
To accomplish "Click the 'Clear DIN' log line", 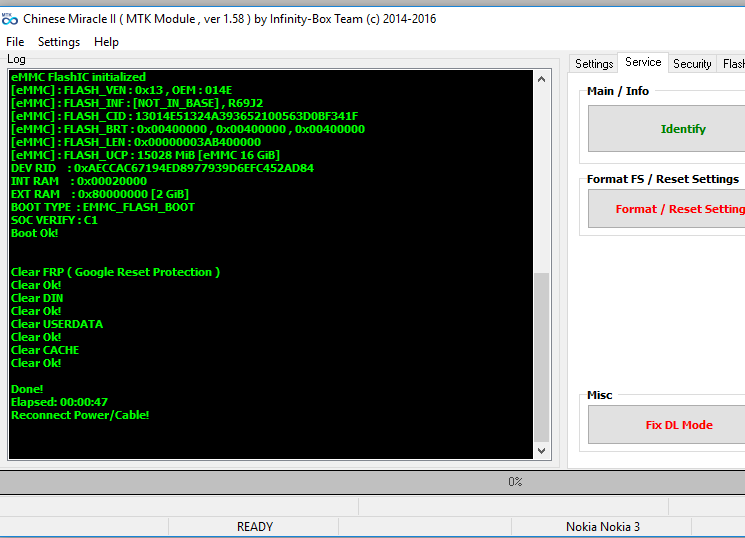I will 37,298.
